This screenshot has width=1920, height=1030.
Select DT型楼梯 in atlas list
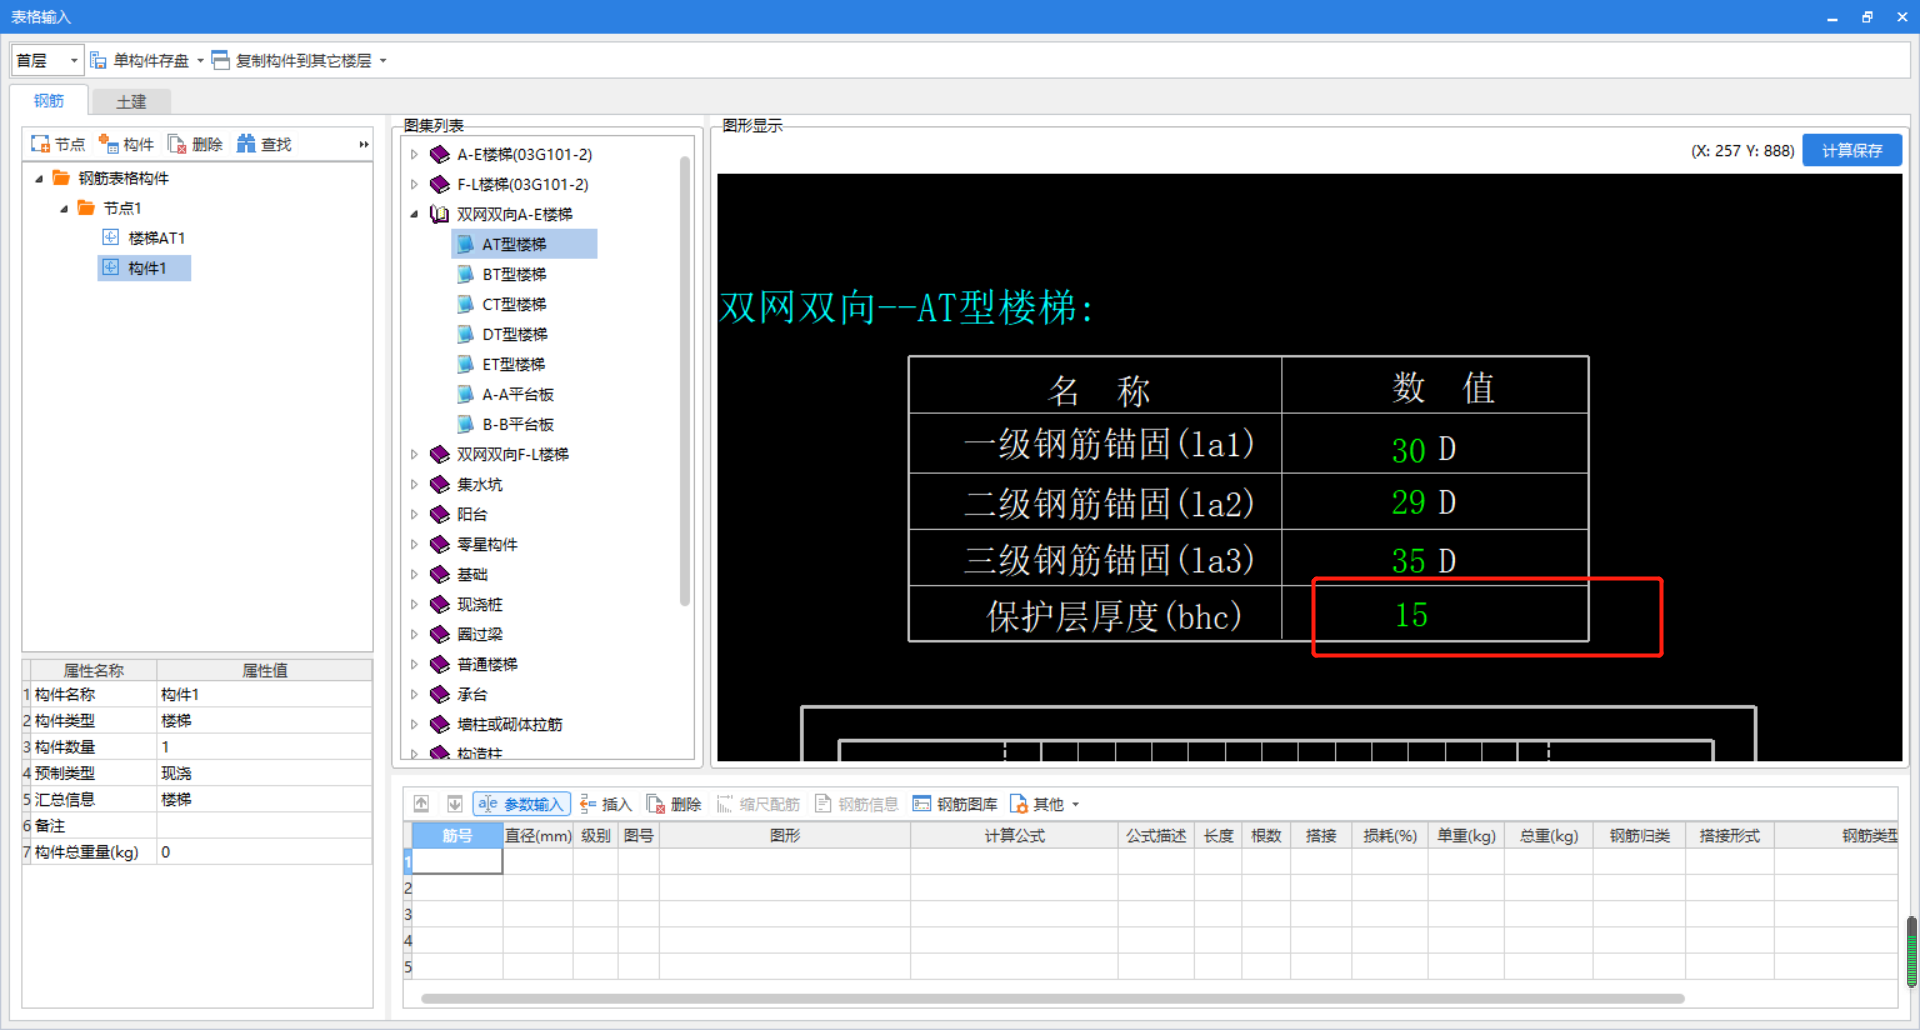click(x=514, y=334)
